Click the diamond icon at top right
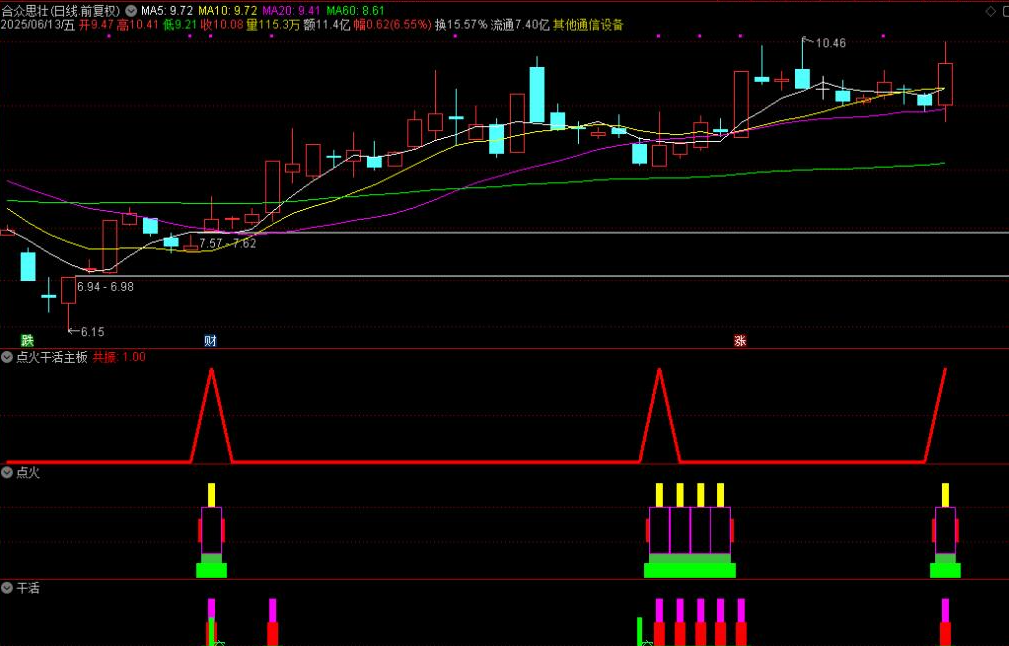The height and width of the screenshot is (646, 1009). 991,11
